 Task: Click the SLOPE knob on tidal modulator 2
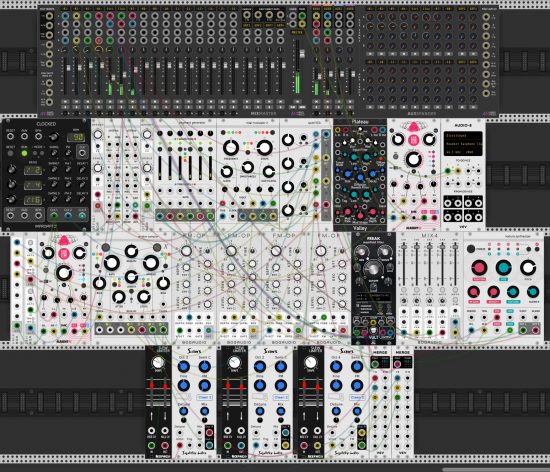click(227, 172)
